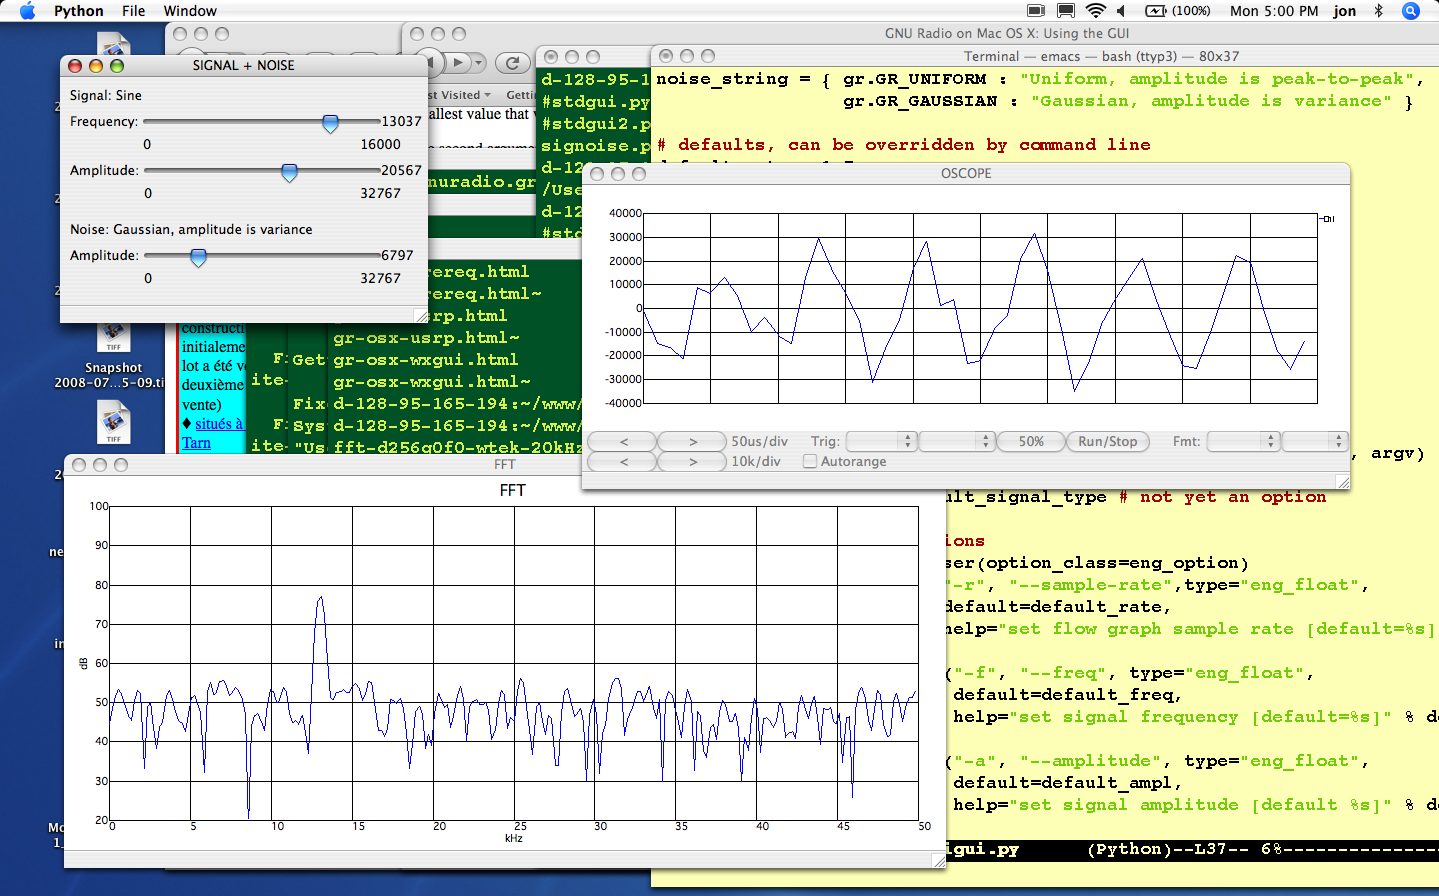The image size is (1439, 896).
Task: Click the Bluetooth status icon
Action: (x=1378, y=11)
